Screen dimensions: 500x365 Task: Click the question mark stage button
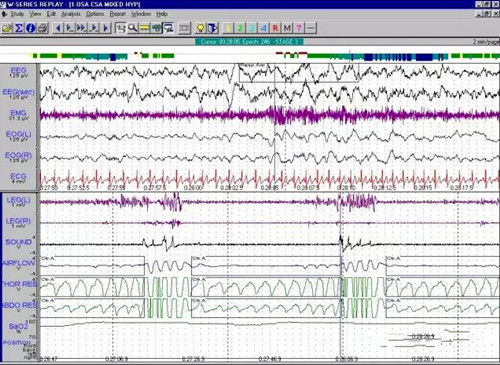(x=299, y=28)
